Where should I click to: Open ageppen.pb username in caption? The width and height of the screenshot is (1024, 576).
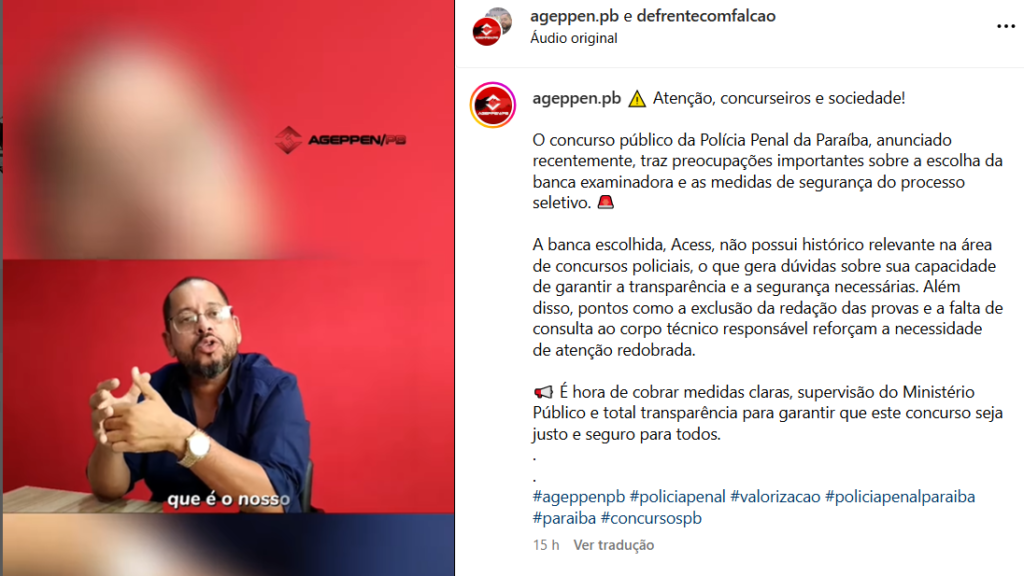[576, 98]
